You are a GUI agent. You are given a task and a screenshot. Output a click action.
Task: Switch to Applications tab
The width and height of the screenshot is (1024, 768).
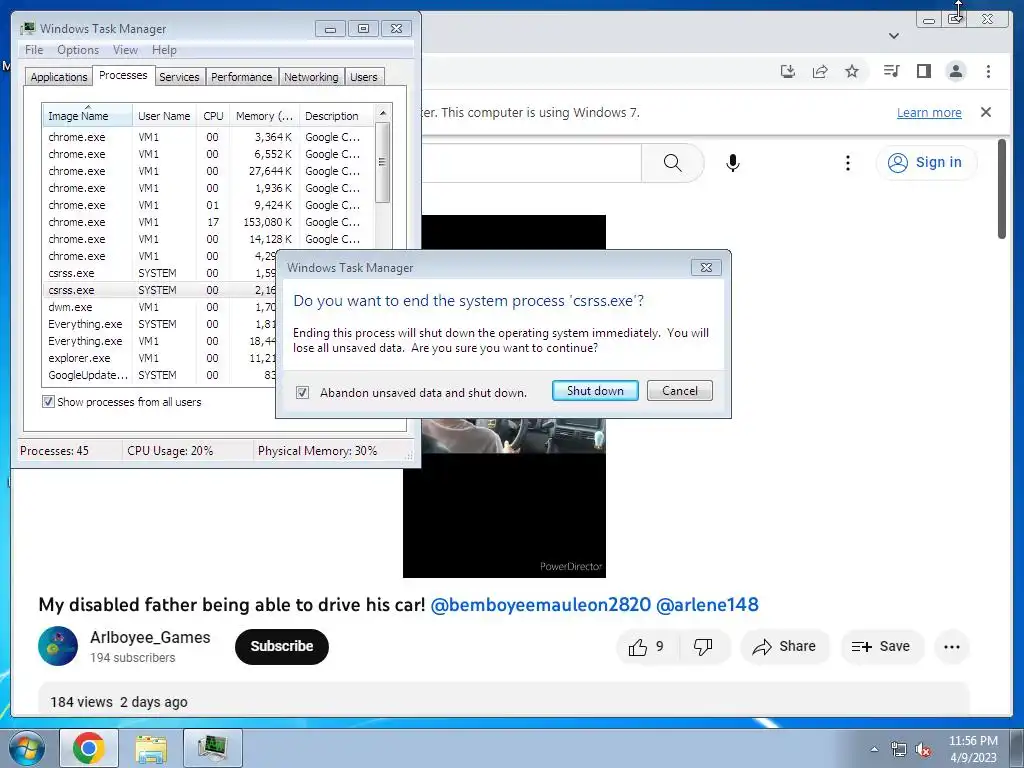click(59, 77)
